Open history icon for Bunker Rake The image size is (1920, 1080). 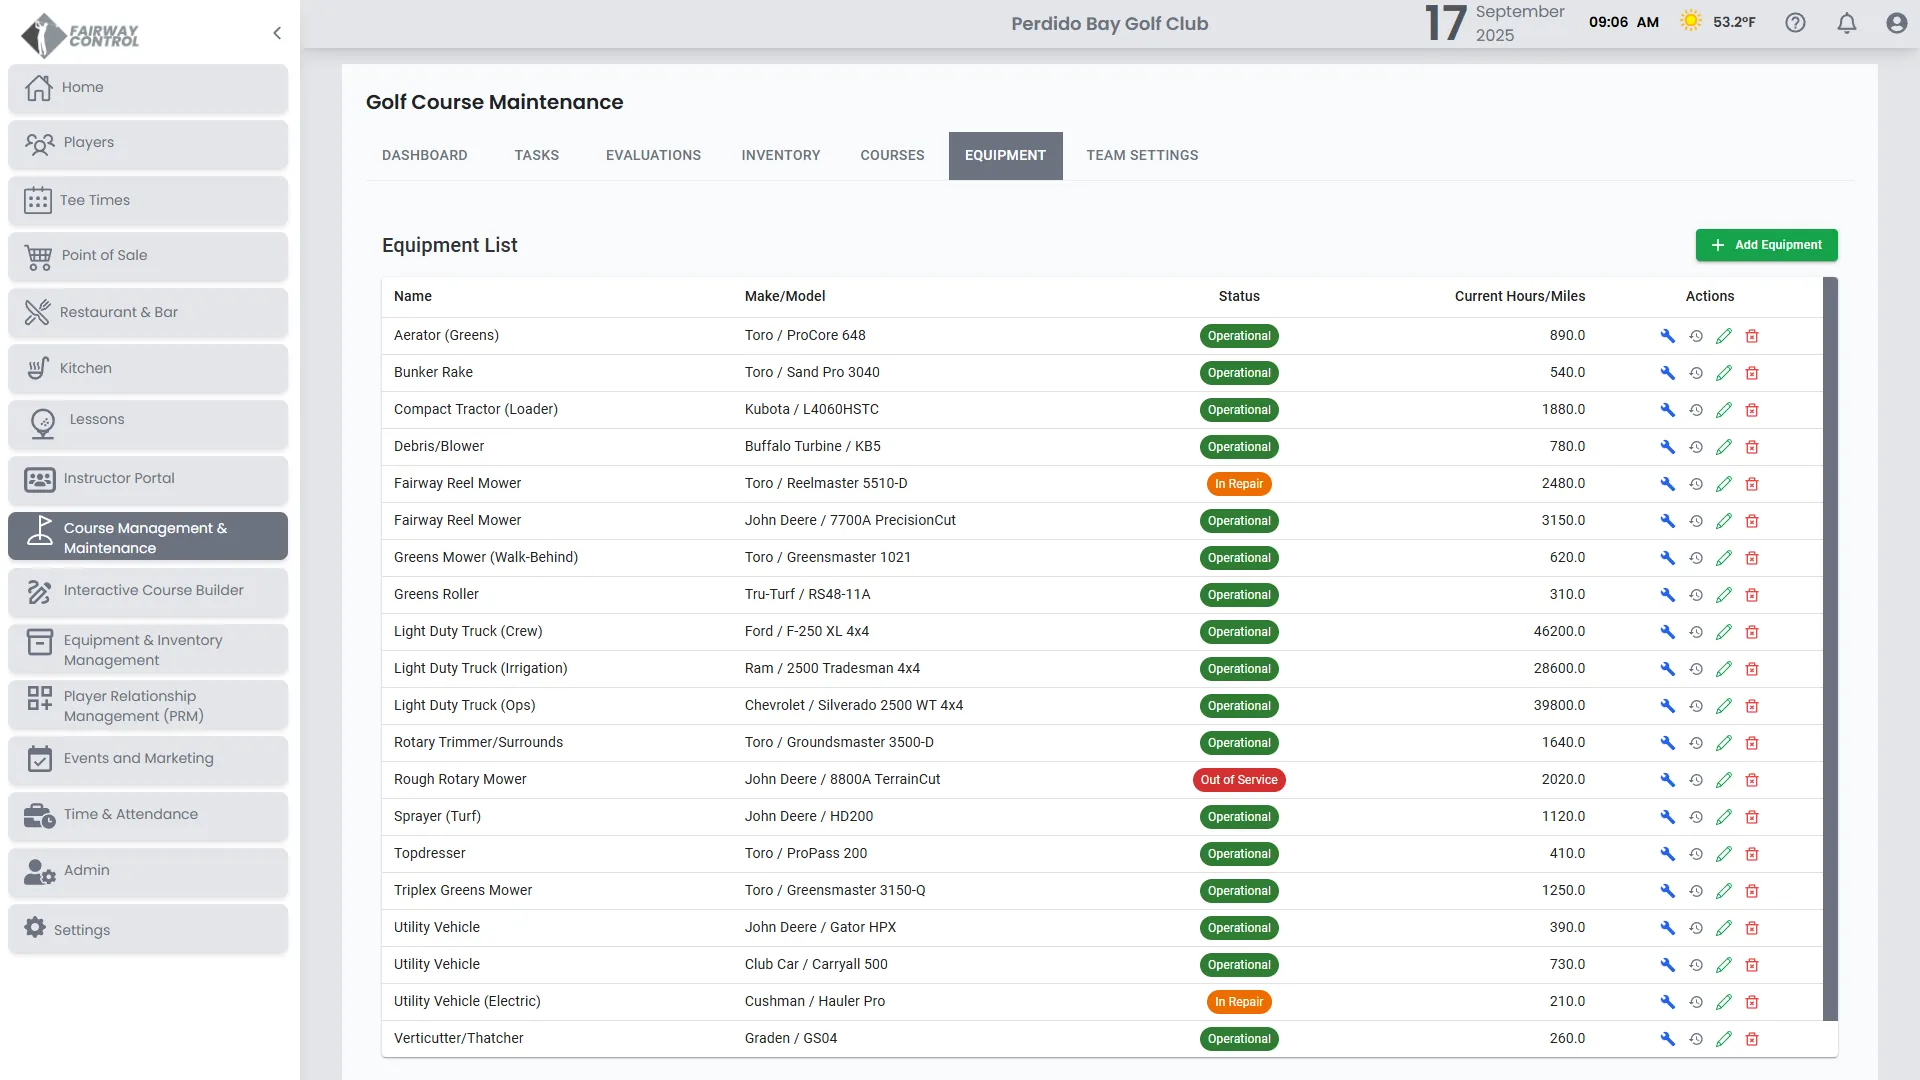pyautogui.click(x=1696, y=373)
